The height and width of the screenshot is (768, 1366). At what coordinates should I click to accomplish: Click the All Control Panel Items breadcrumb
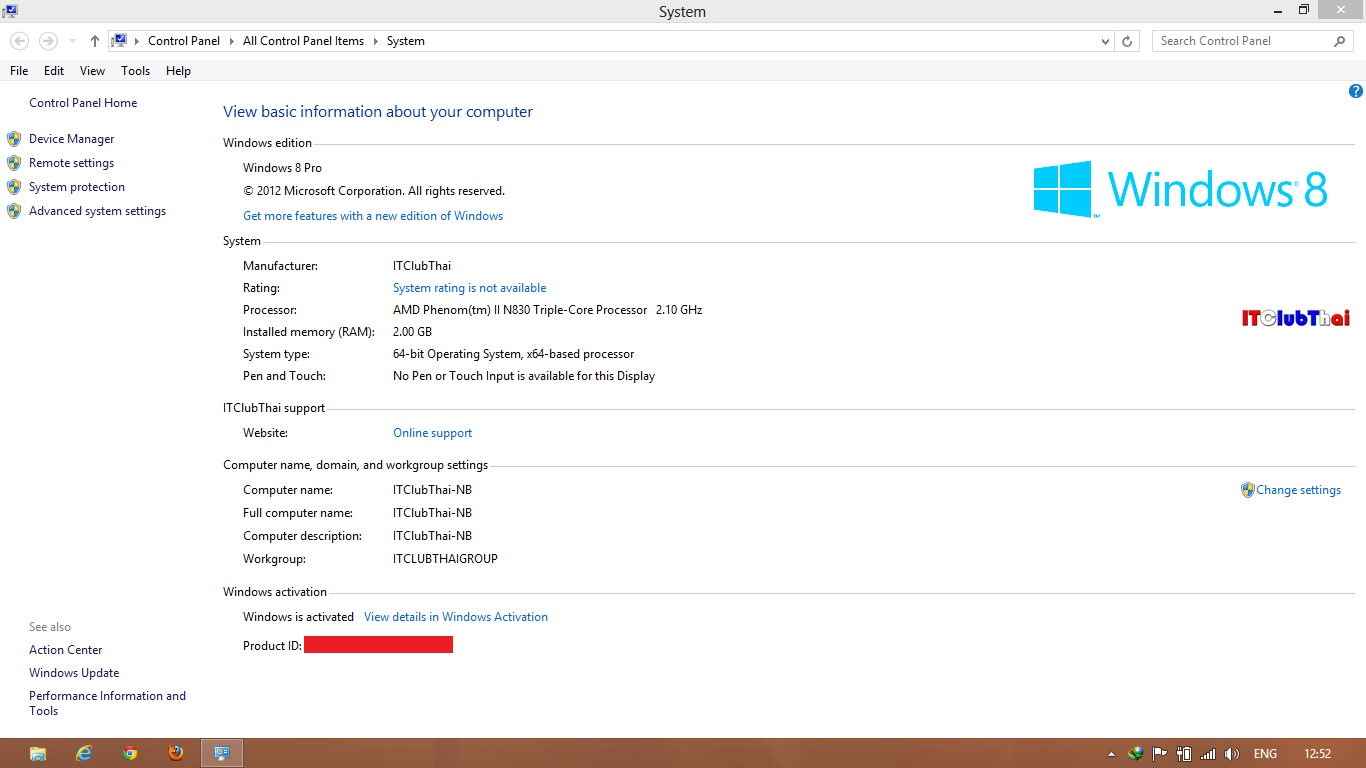click(304, 41)
